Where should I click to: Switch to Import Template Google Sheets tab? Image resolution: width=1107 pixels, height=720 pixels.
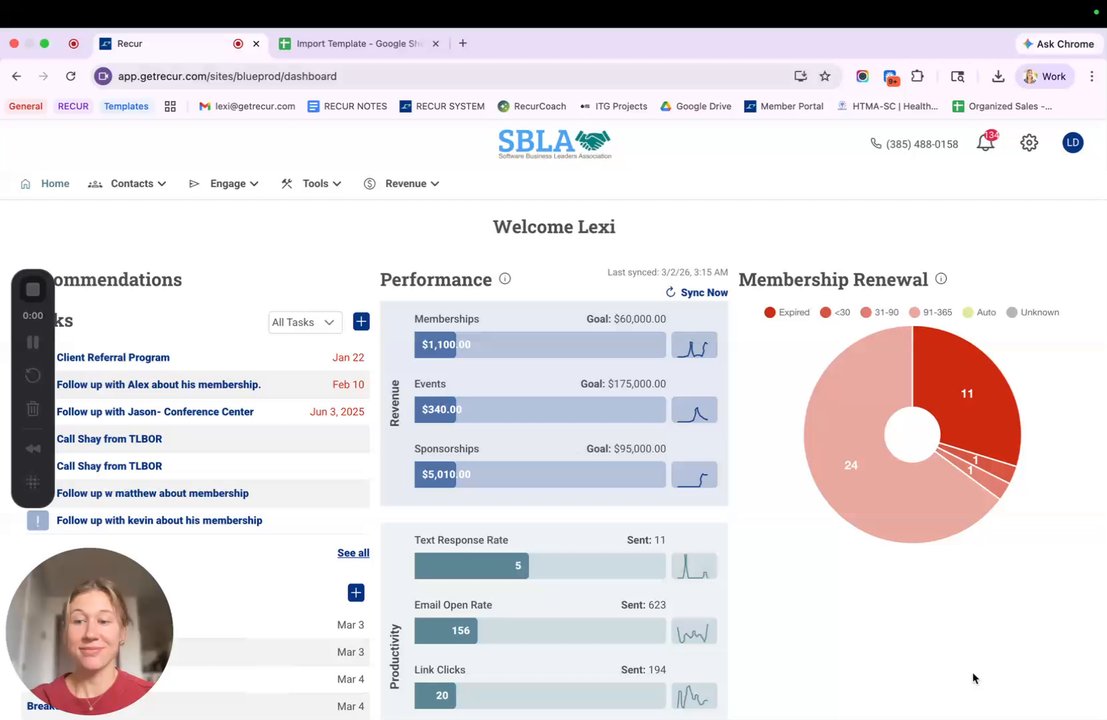coord(360,44)
